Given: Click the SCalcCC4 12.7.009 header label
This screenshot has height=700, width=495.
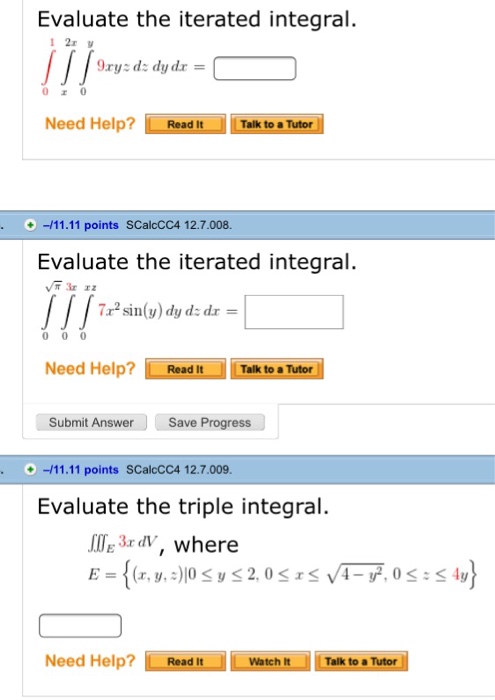Looking at the screenshot, I should pyautogui.click(x=179, y=470).
